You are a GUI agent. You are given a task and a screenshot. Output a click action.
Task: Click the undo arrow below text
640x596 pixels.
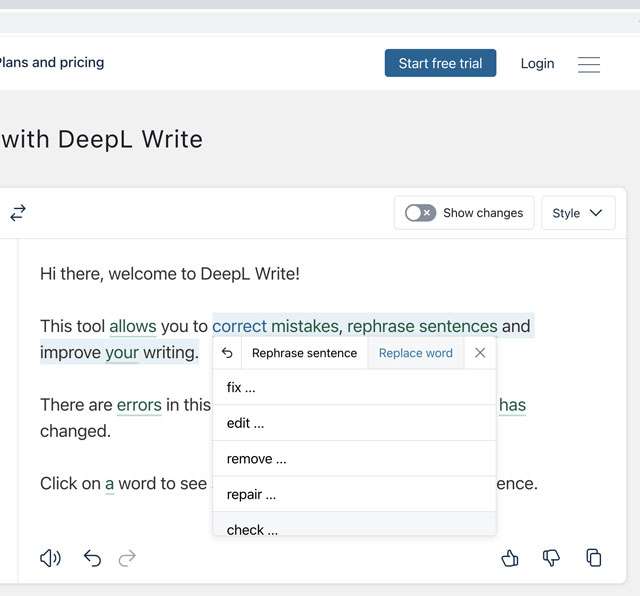coord(92,558)
